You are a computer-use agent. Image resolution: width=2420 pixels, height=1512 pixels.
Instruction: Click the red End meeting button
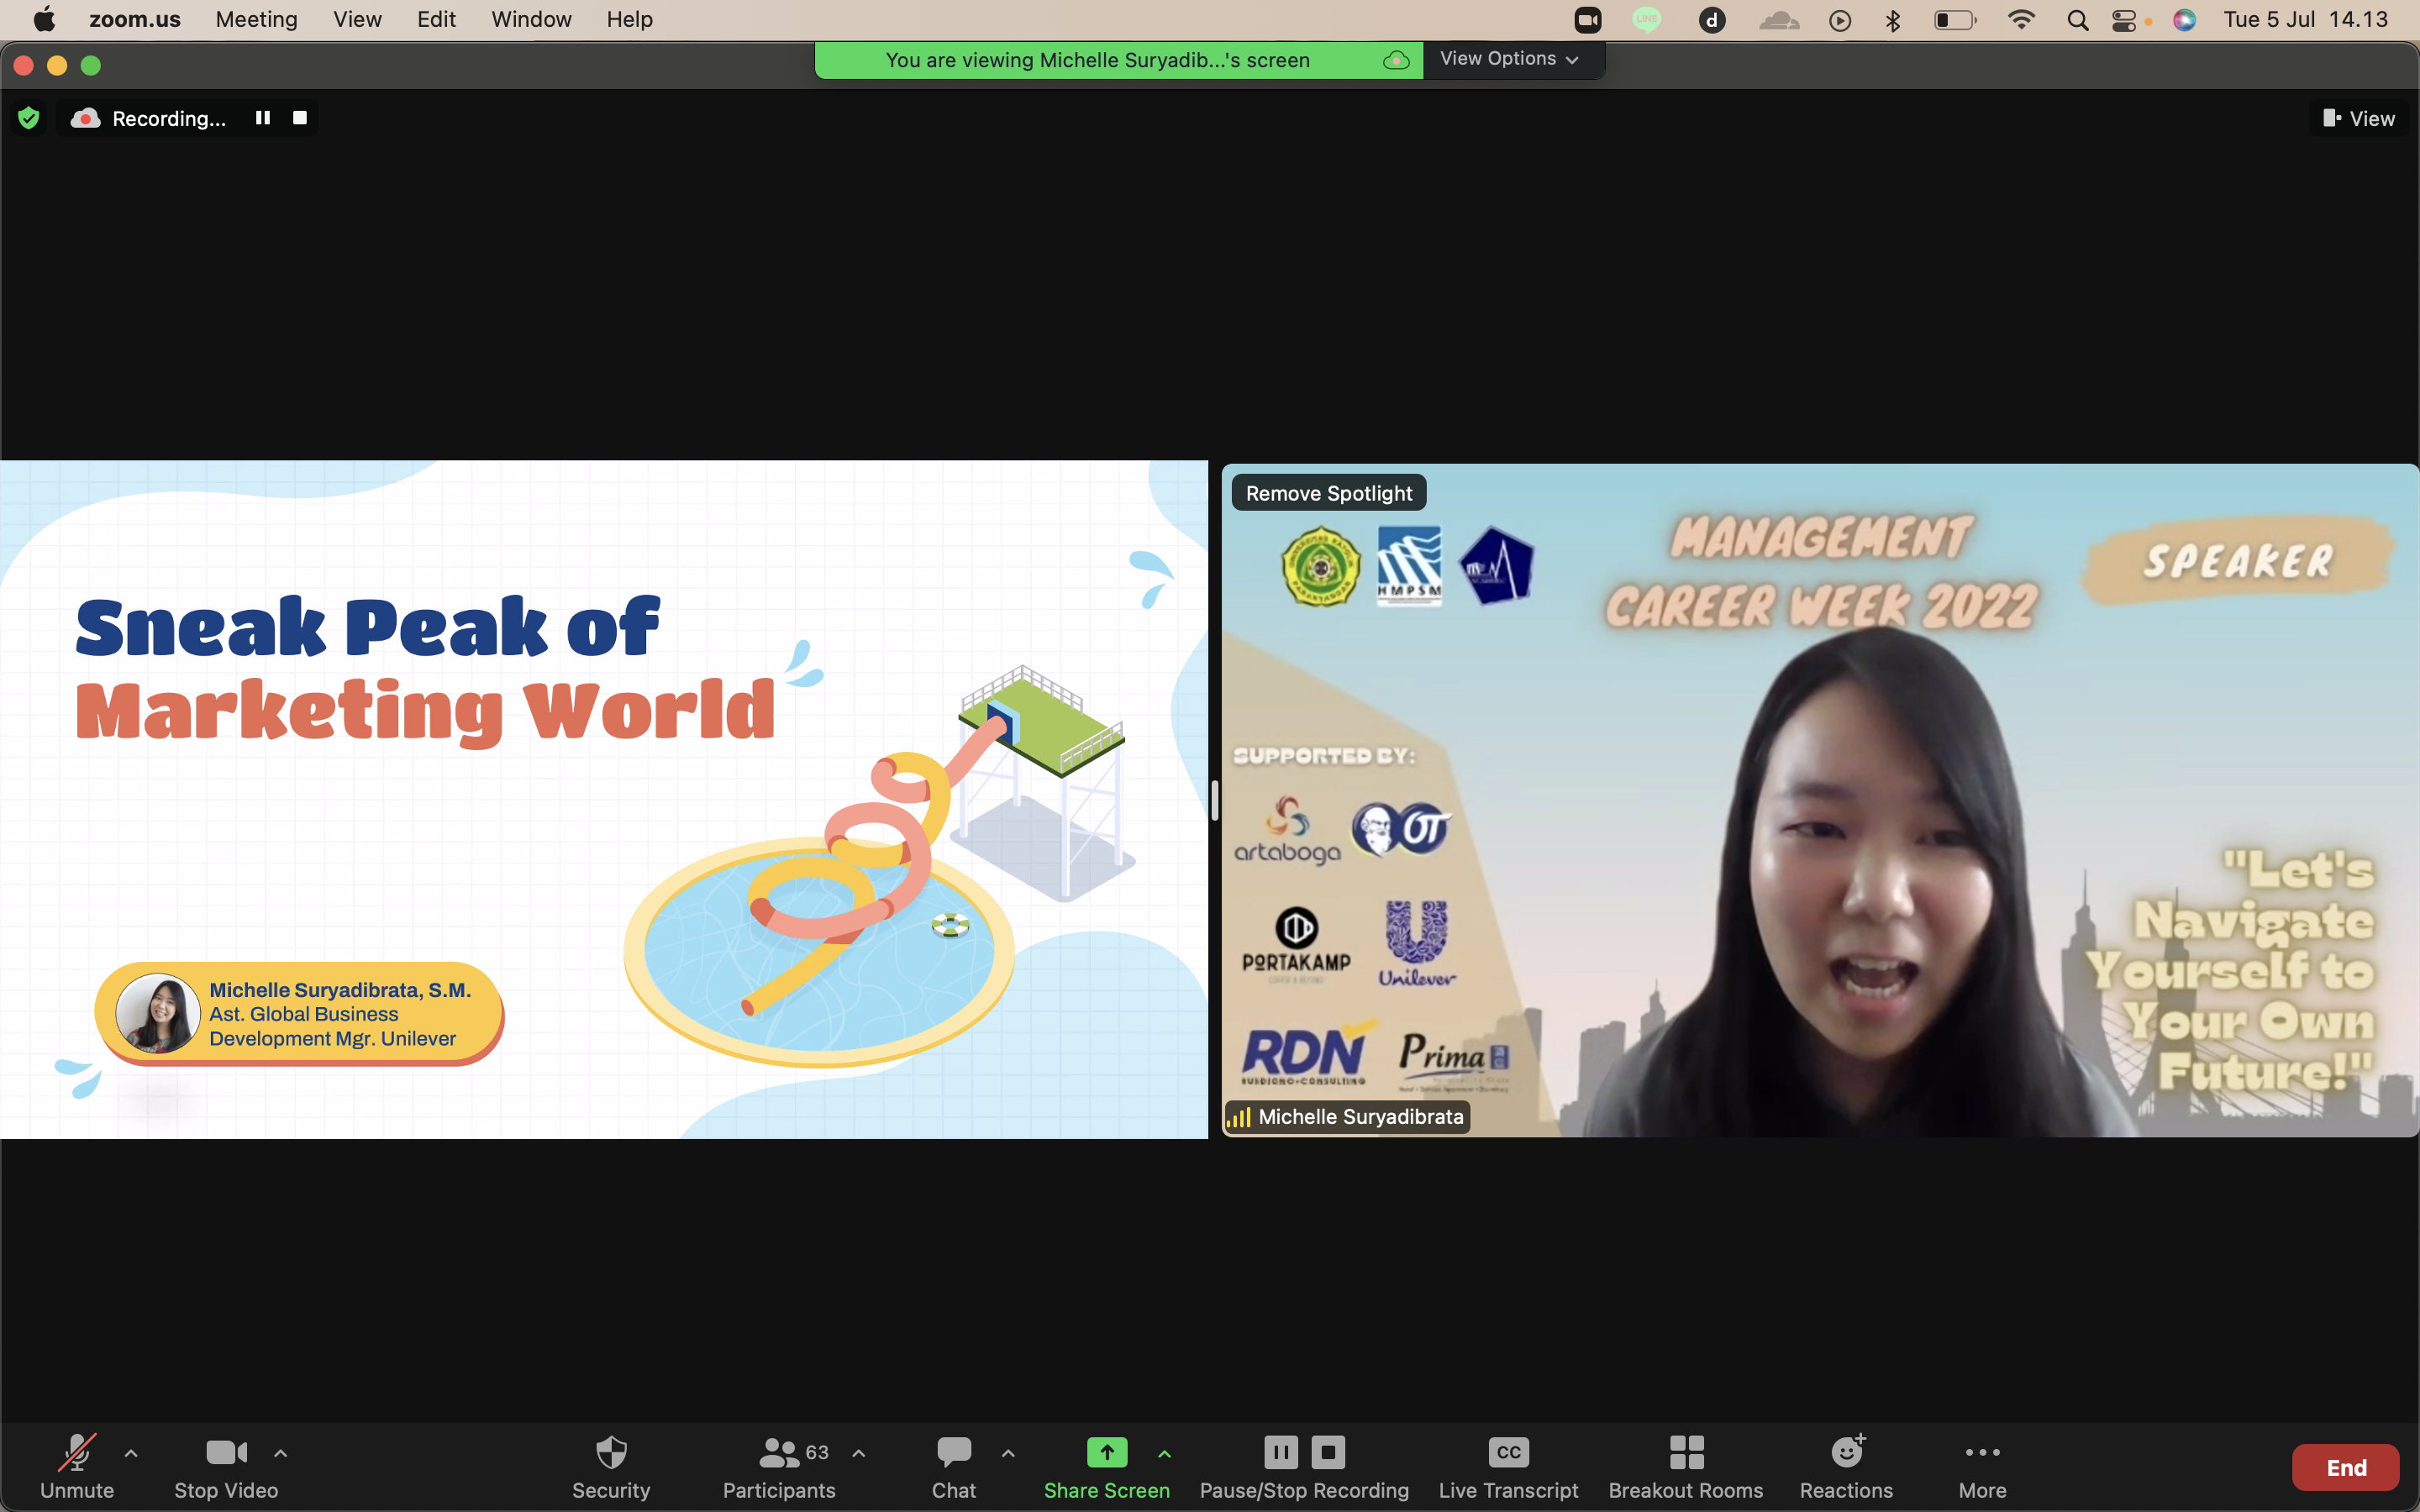(2344, 1467)
